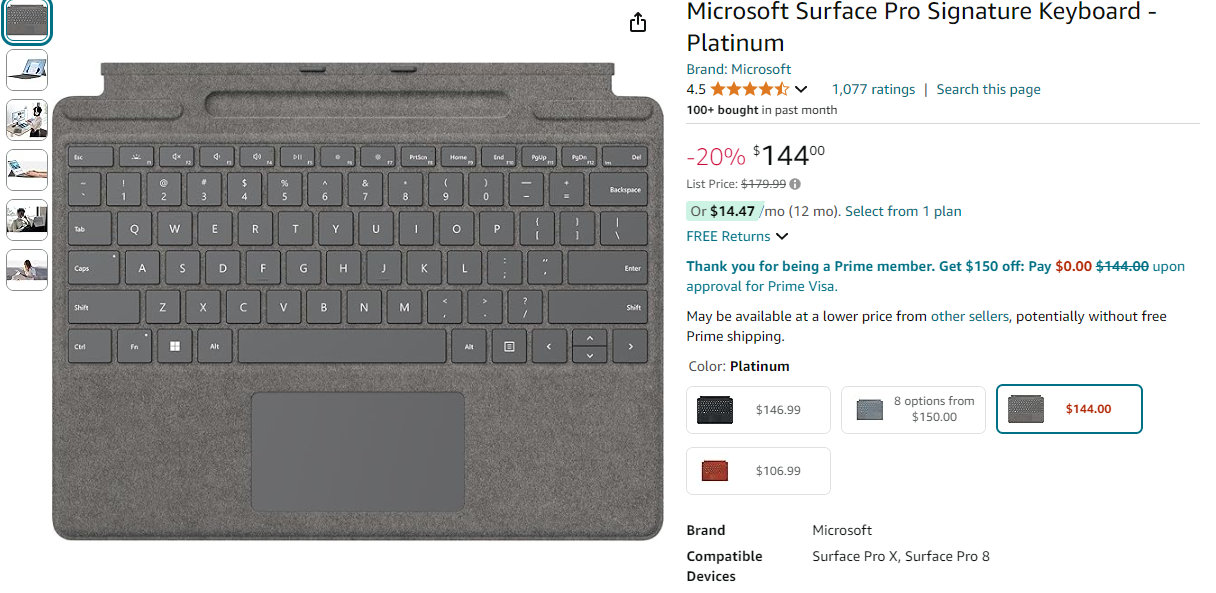The height and width of the screenshot is (593, 1216).
Task: Select the last thumbnail in the image list
Action: pyautogui.click(x=27, y=269)
